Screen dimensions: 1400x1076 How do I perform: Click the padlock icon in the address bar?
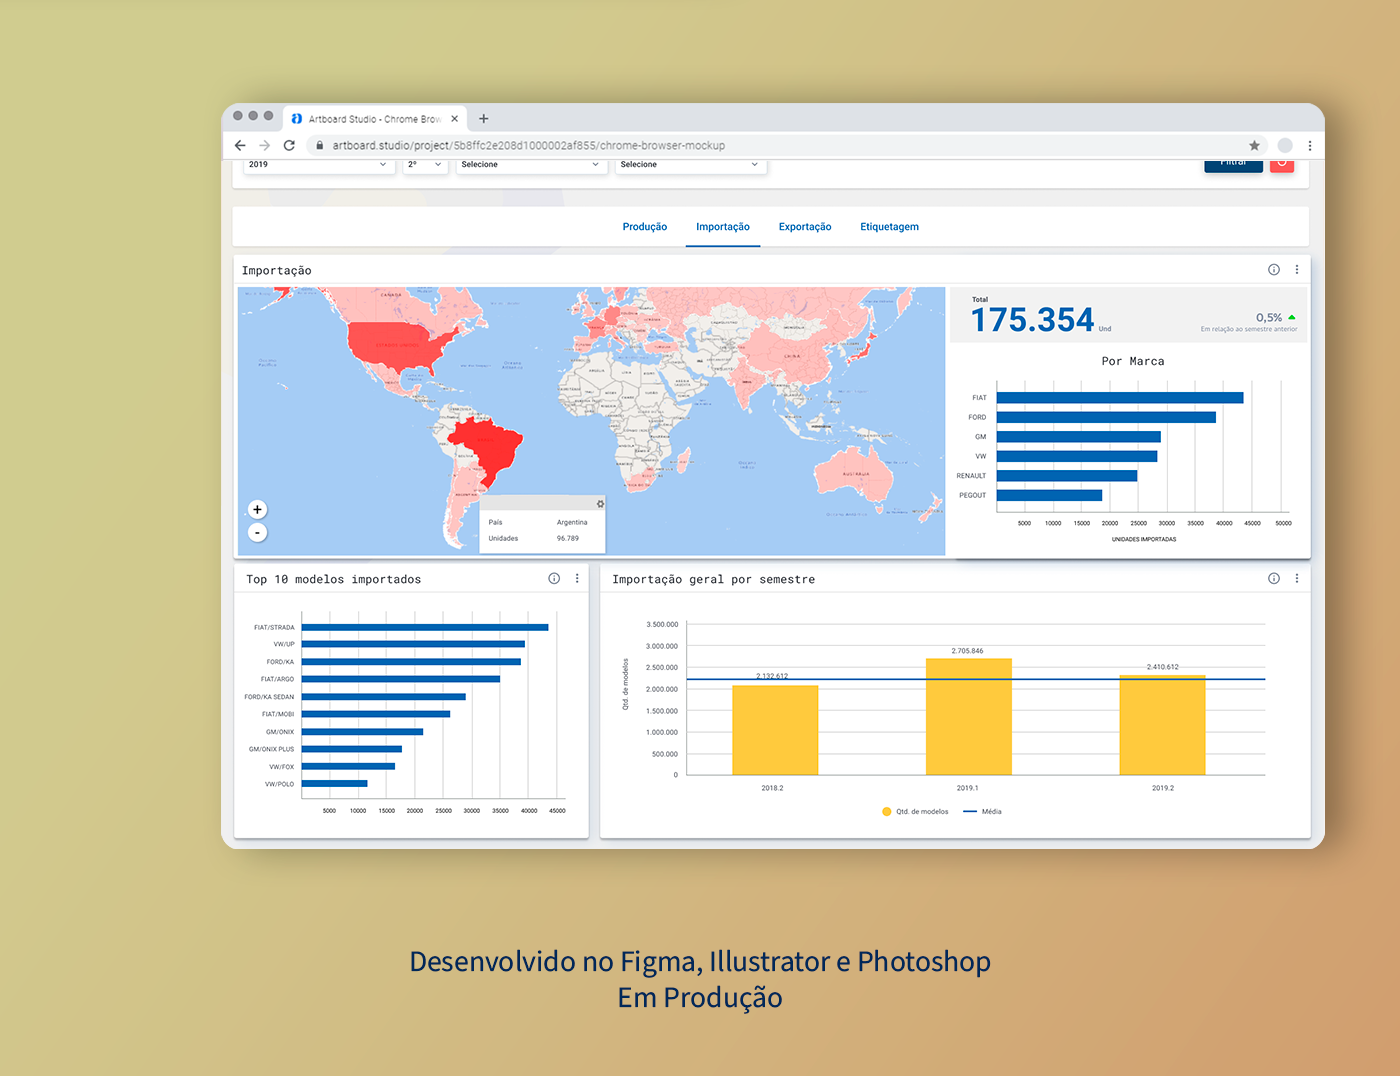[x=320, y=145]
